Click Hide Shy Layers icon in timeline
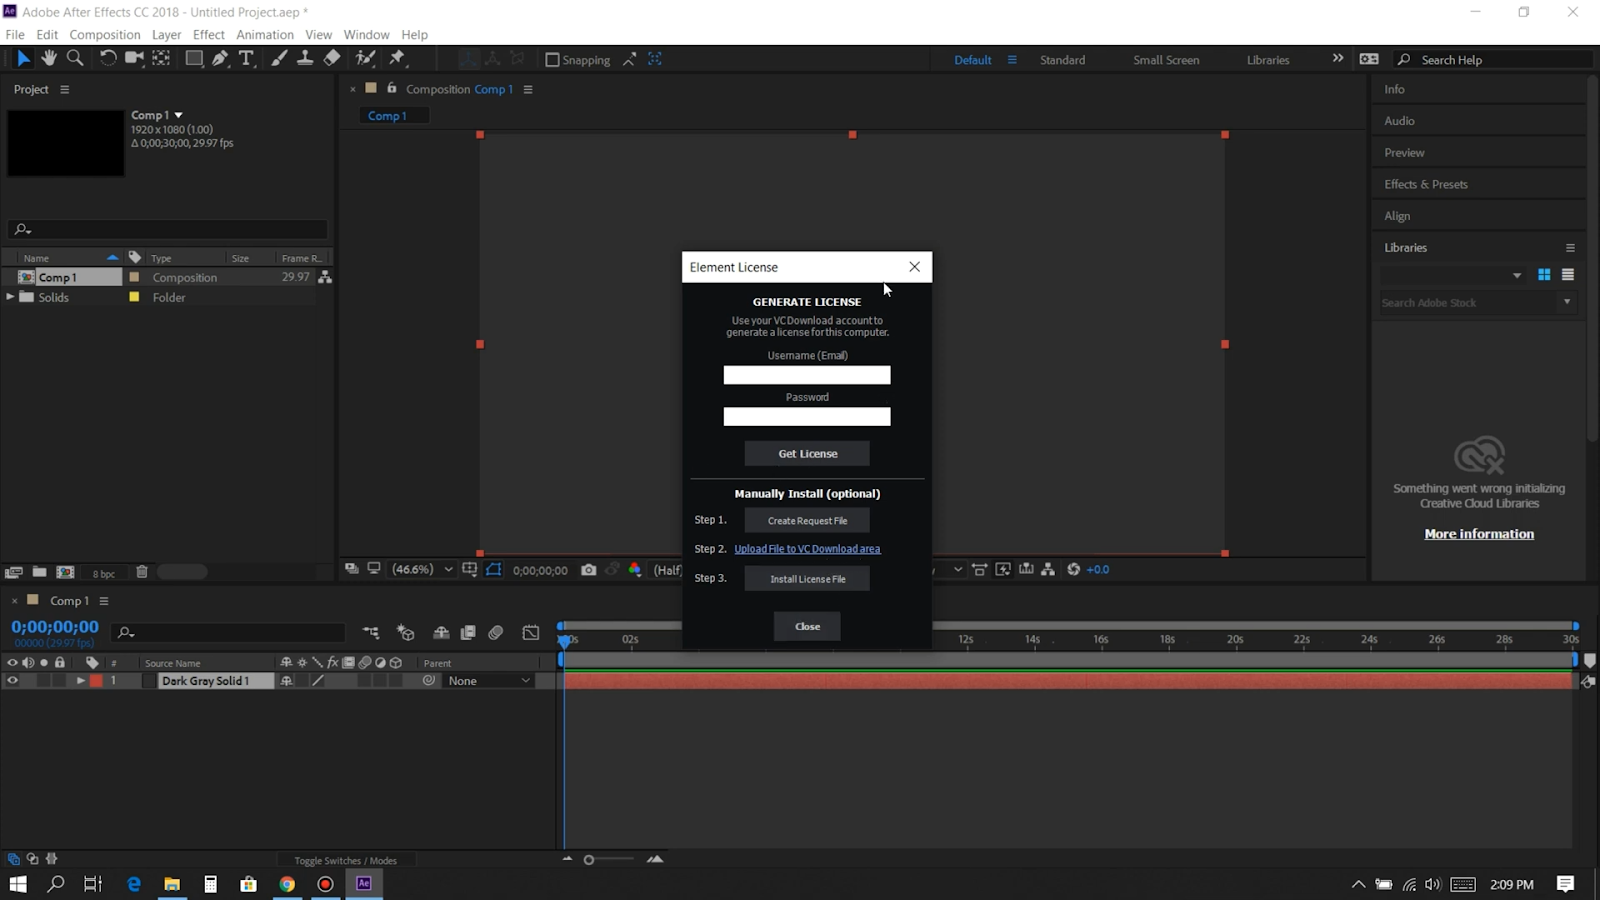Screen dimensions: 1600x900 tap(441, 633)
